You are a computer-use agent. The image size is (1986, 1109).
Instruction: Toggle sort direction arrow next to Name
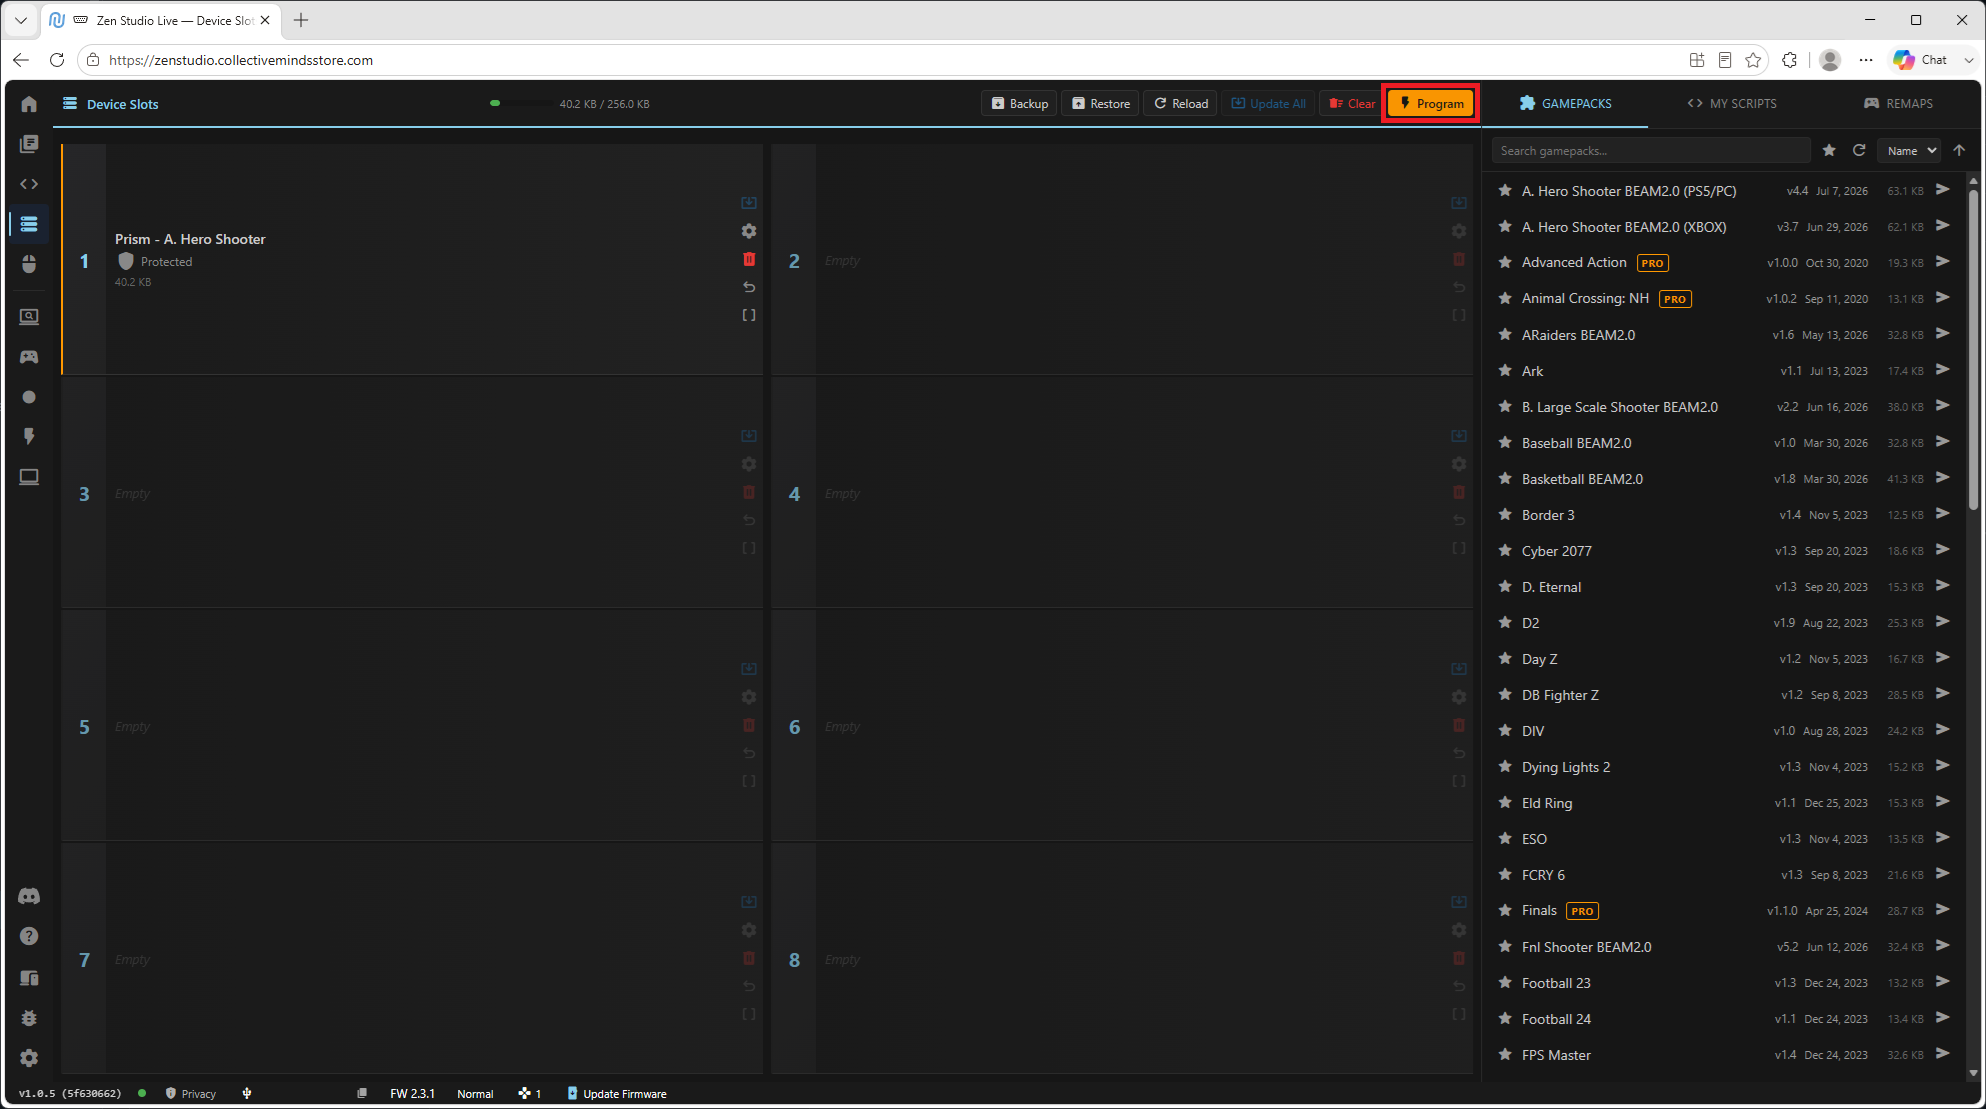pyautogui.click(x=1959, y=150)
